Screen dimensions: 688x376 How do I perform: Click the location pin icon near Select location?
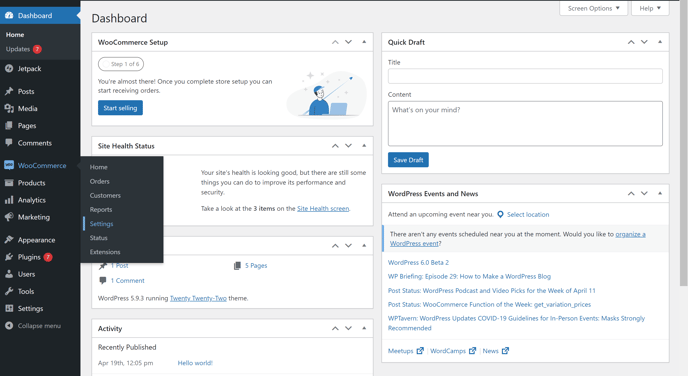pos(500,215)
